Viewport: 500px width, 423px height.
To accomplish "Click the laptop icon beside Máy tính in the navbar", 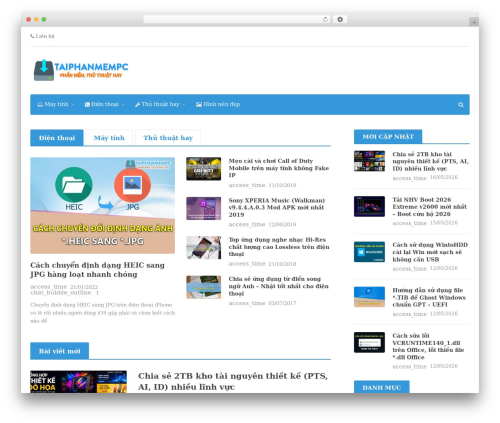I will [x=40, y=105].
